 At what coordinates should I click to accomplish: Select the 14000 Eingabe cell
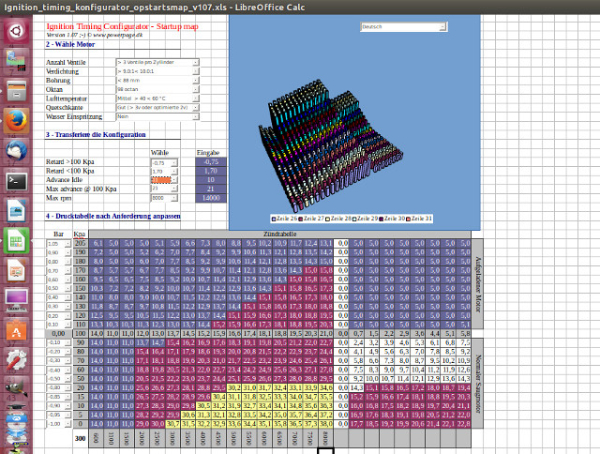[209, 197]
